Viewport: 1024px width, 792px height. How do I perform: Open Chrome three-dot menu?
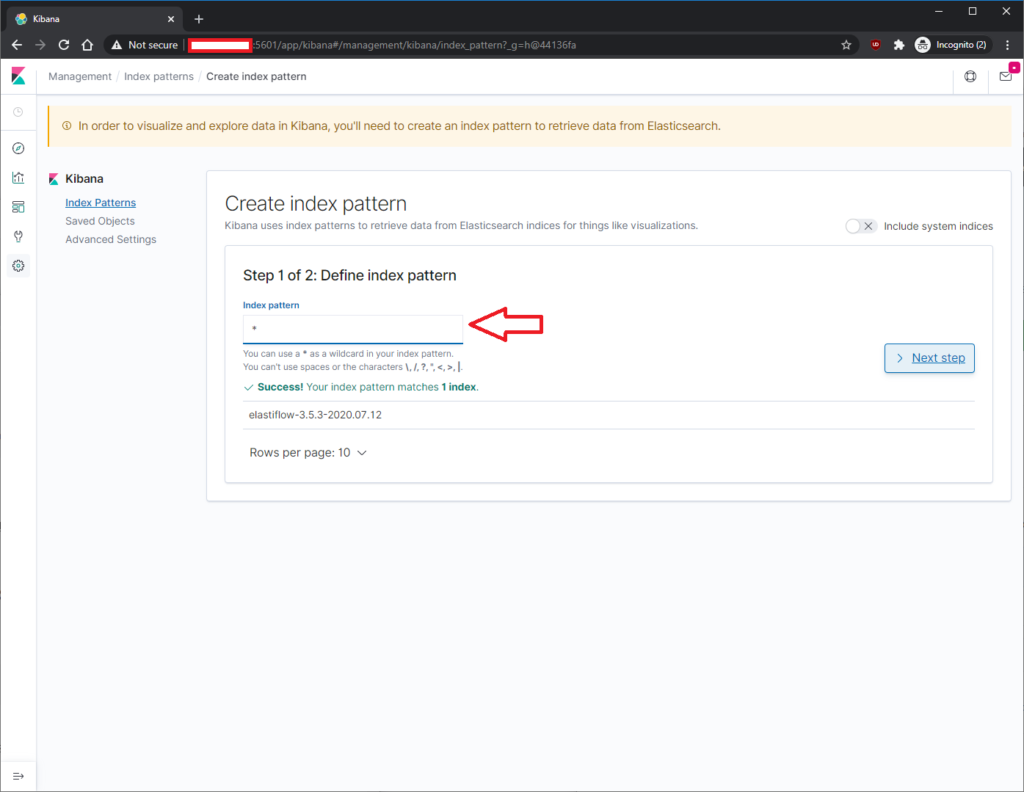1008,45
